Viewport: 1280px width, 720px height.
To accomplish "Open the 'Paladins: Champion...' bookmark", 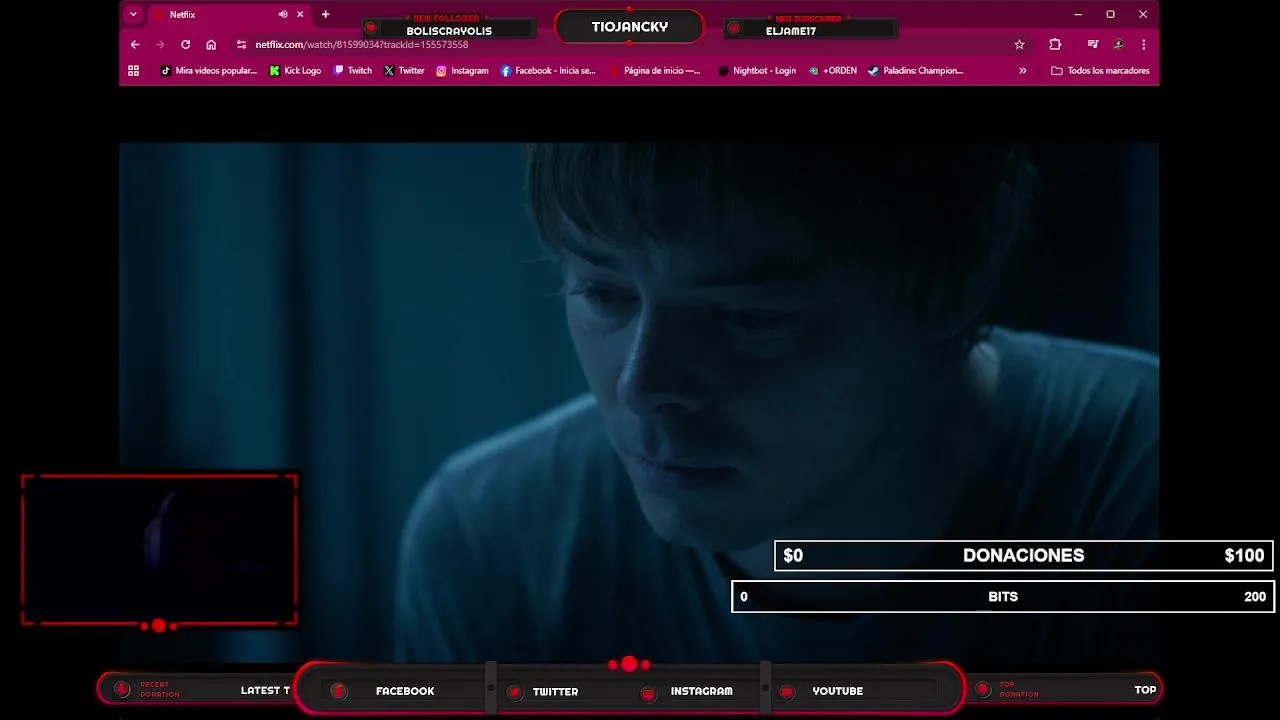I will pyautogui.click(x=915, y=71).
